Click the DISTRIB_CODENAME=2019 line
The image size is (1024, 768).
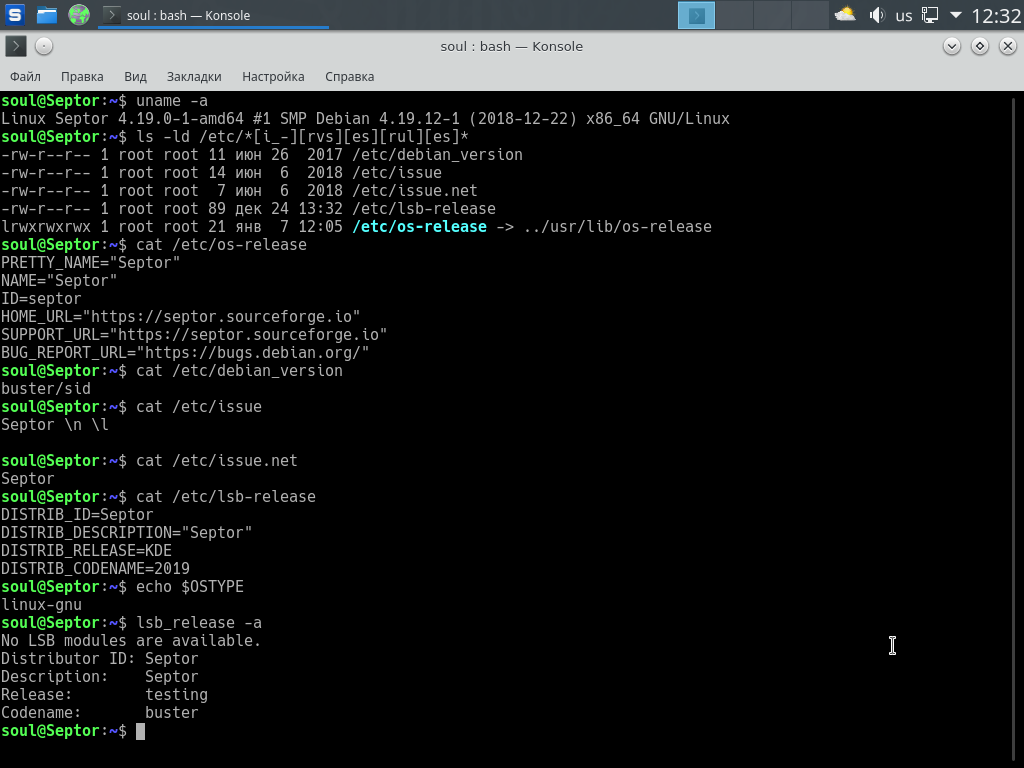tap(95, 569)
